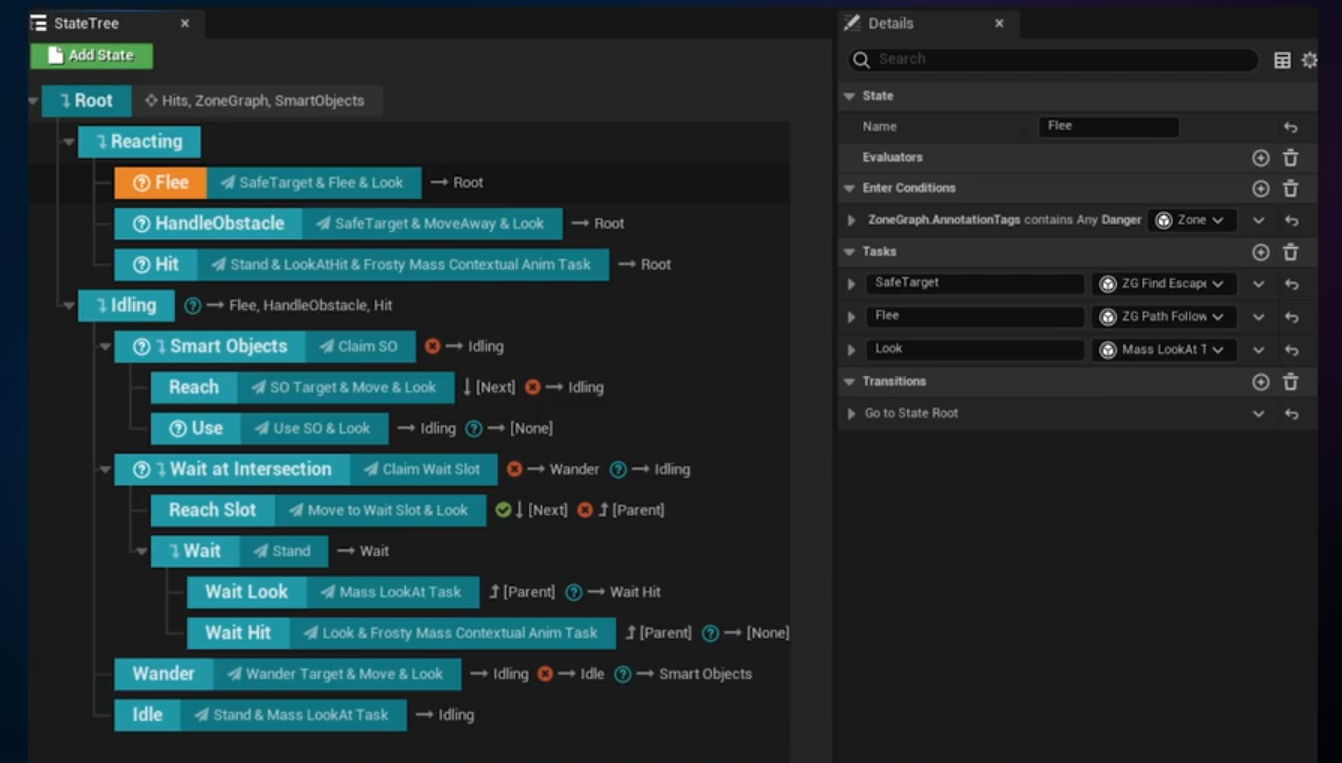Collapse the Smart Objects state children
1342x763 pixels.
tap(105, 347)
